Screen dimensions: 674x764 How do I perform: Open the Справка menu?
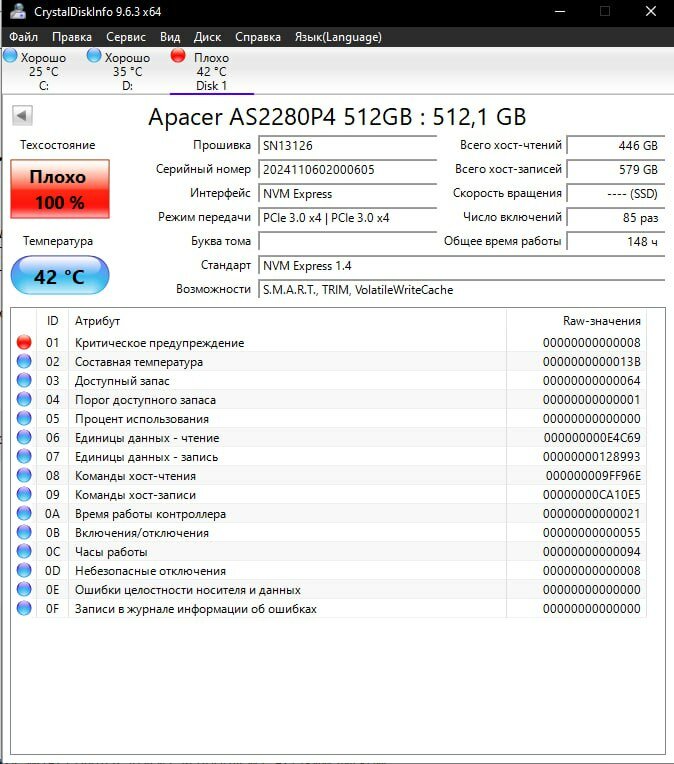pos(258,37)
